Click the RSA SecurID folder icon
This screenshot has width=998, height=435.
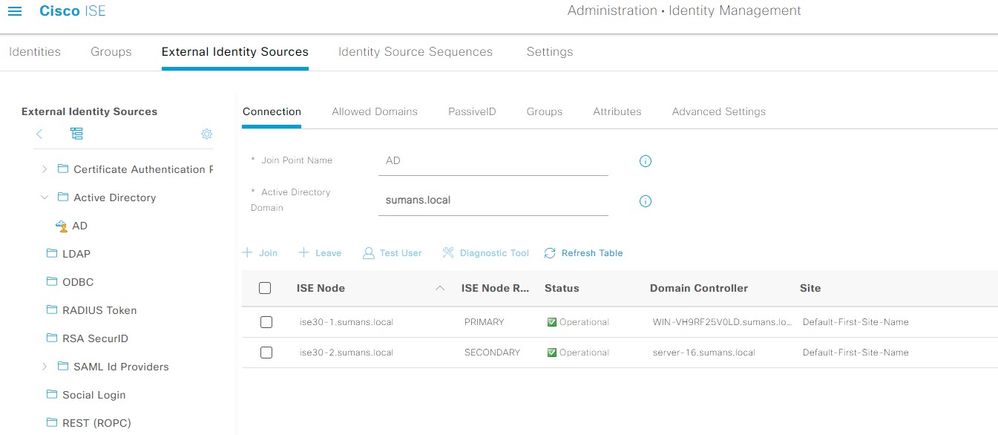point(52,338)
